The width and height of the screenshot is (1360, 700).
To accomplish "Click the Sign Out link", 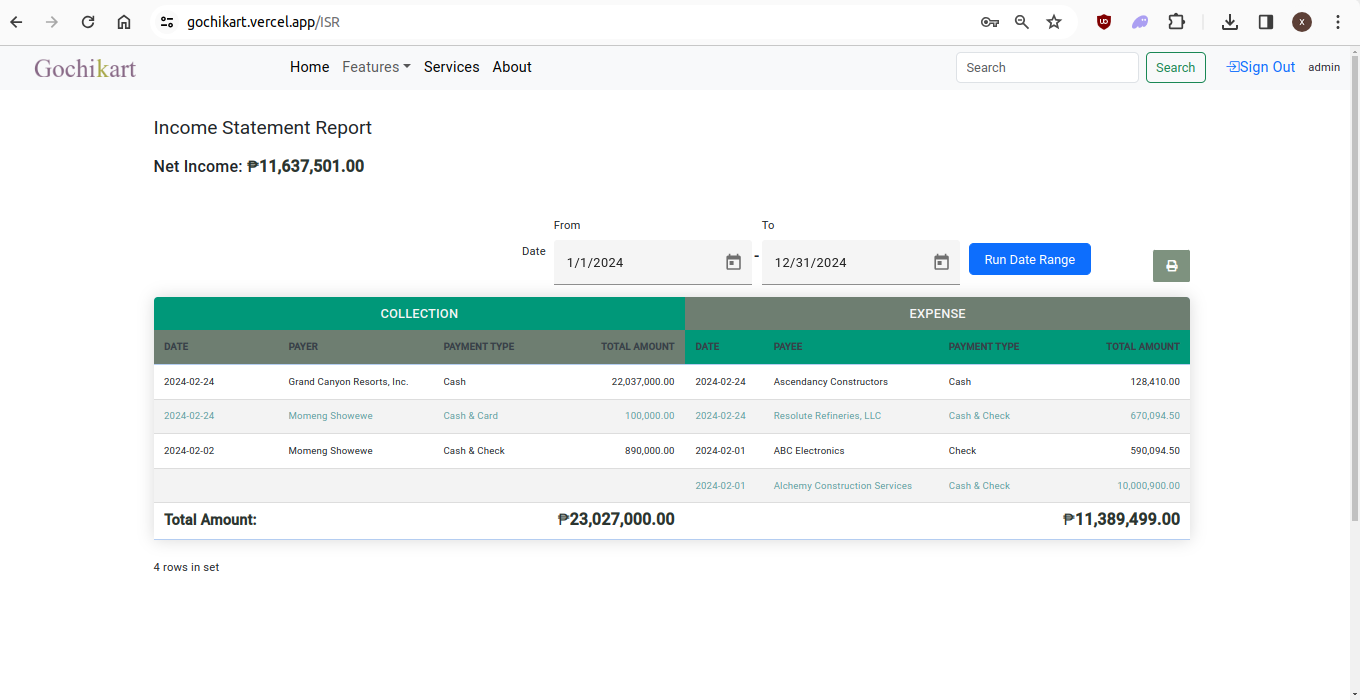I will (x=1261, y=67).
